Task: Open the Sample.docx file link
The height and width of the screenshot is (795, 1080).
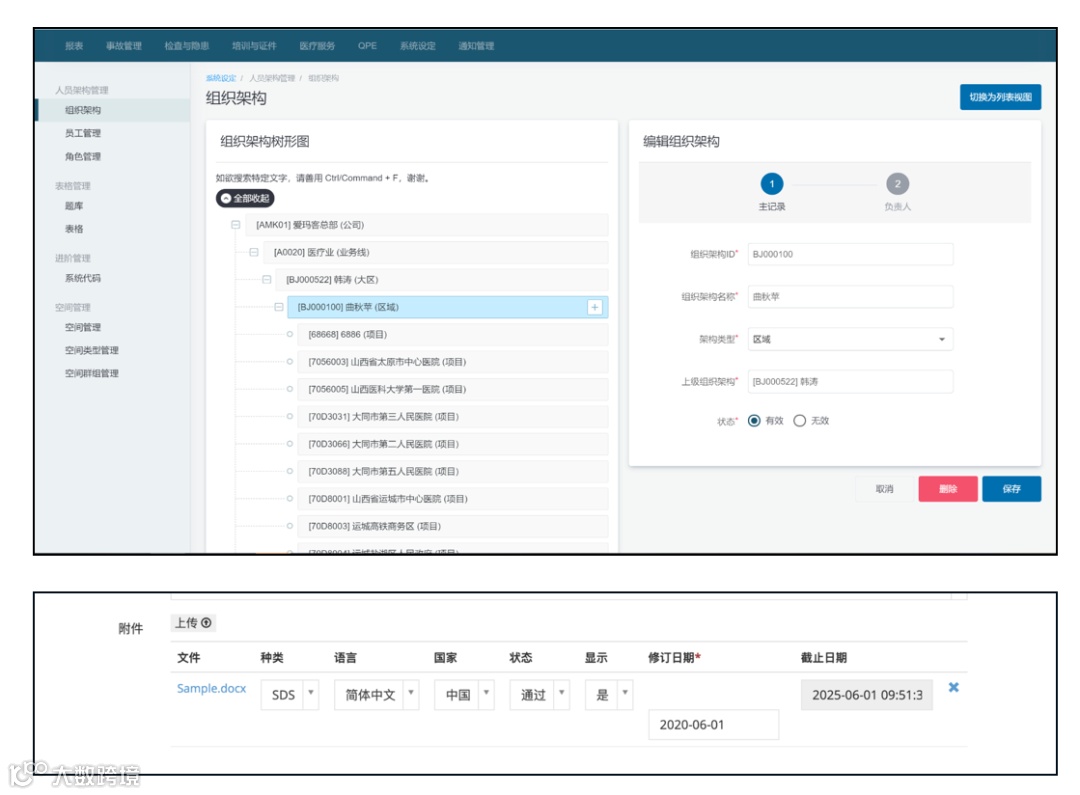Action: 211,688
